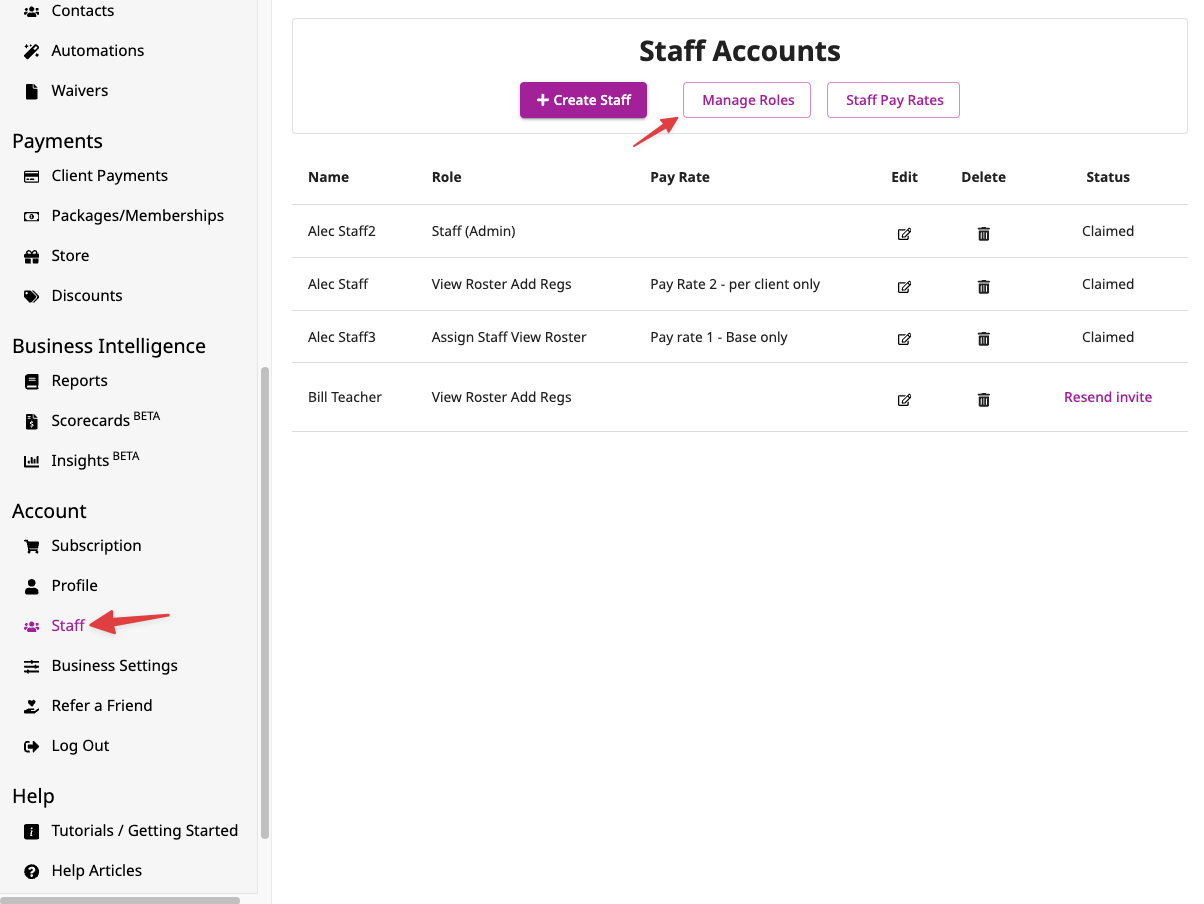Click the Insights chart icon
Image resolution: width=1204 pixels, height=904 pixels.
click(32, 461)
